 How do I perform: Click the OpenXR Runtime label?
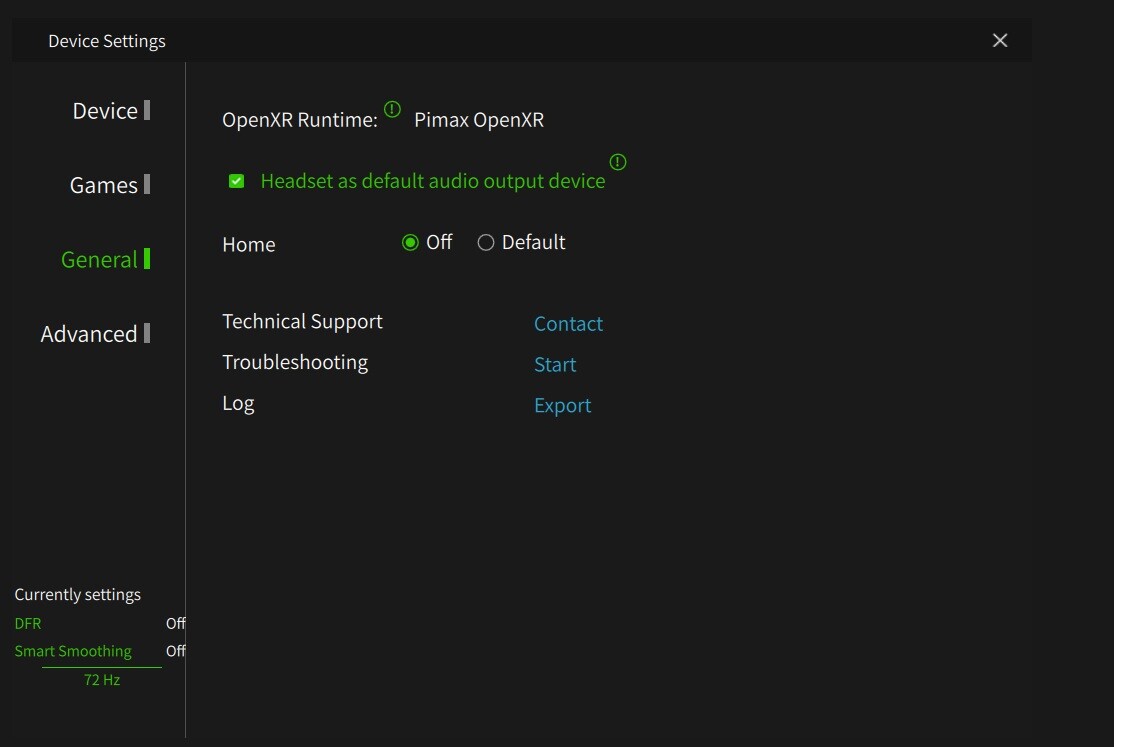pyautogui.click(x=300, y=119)
